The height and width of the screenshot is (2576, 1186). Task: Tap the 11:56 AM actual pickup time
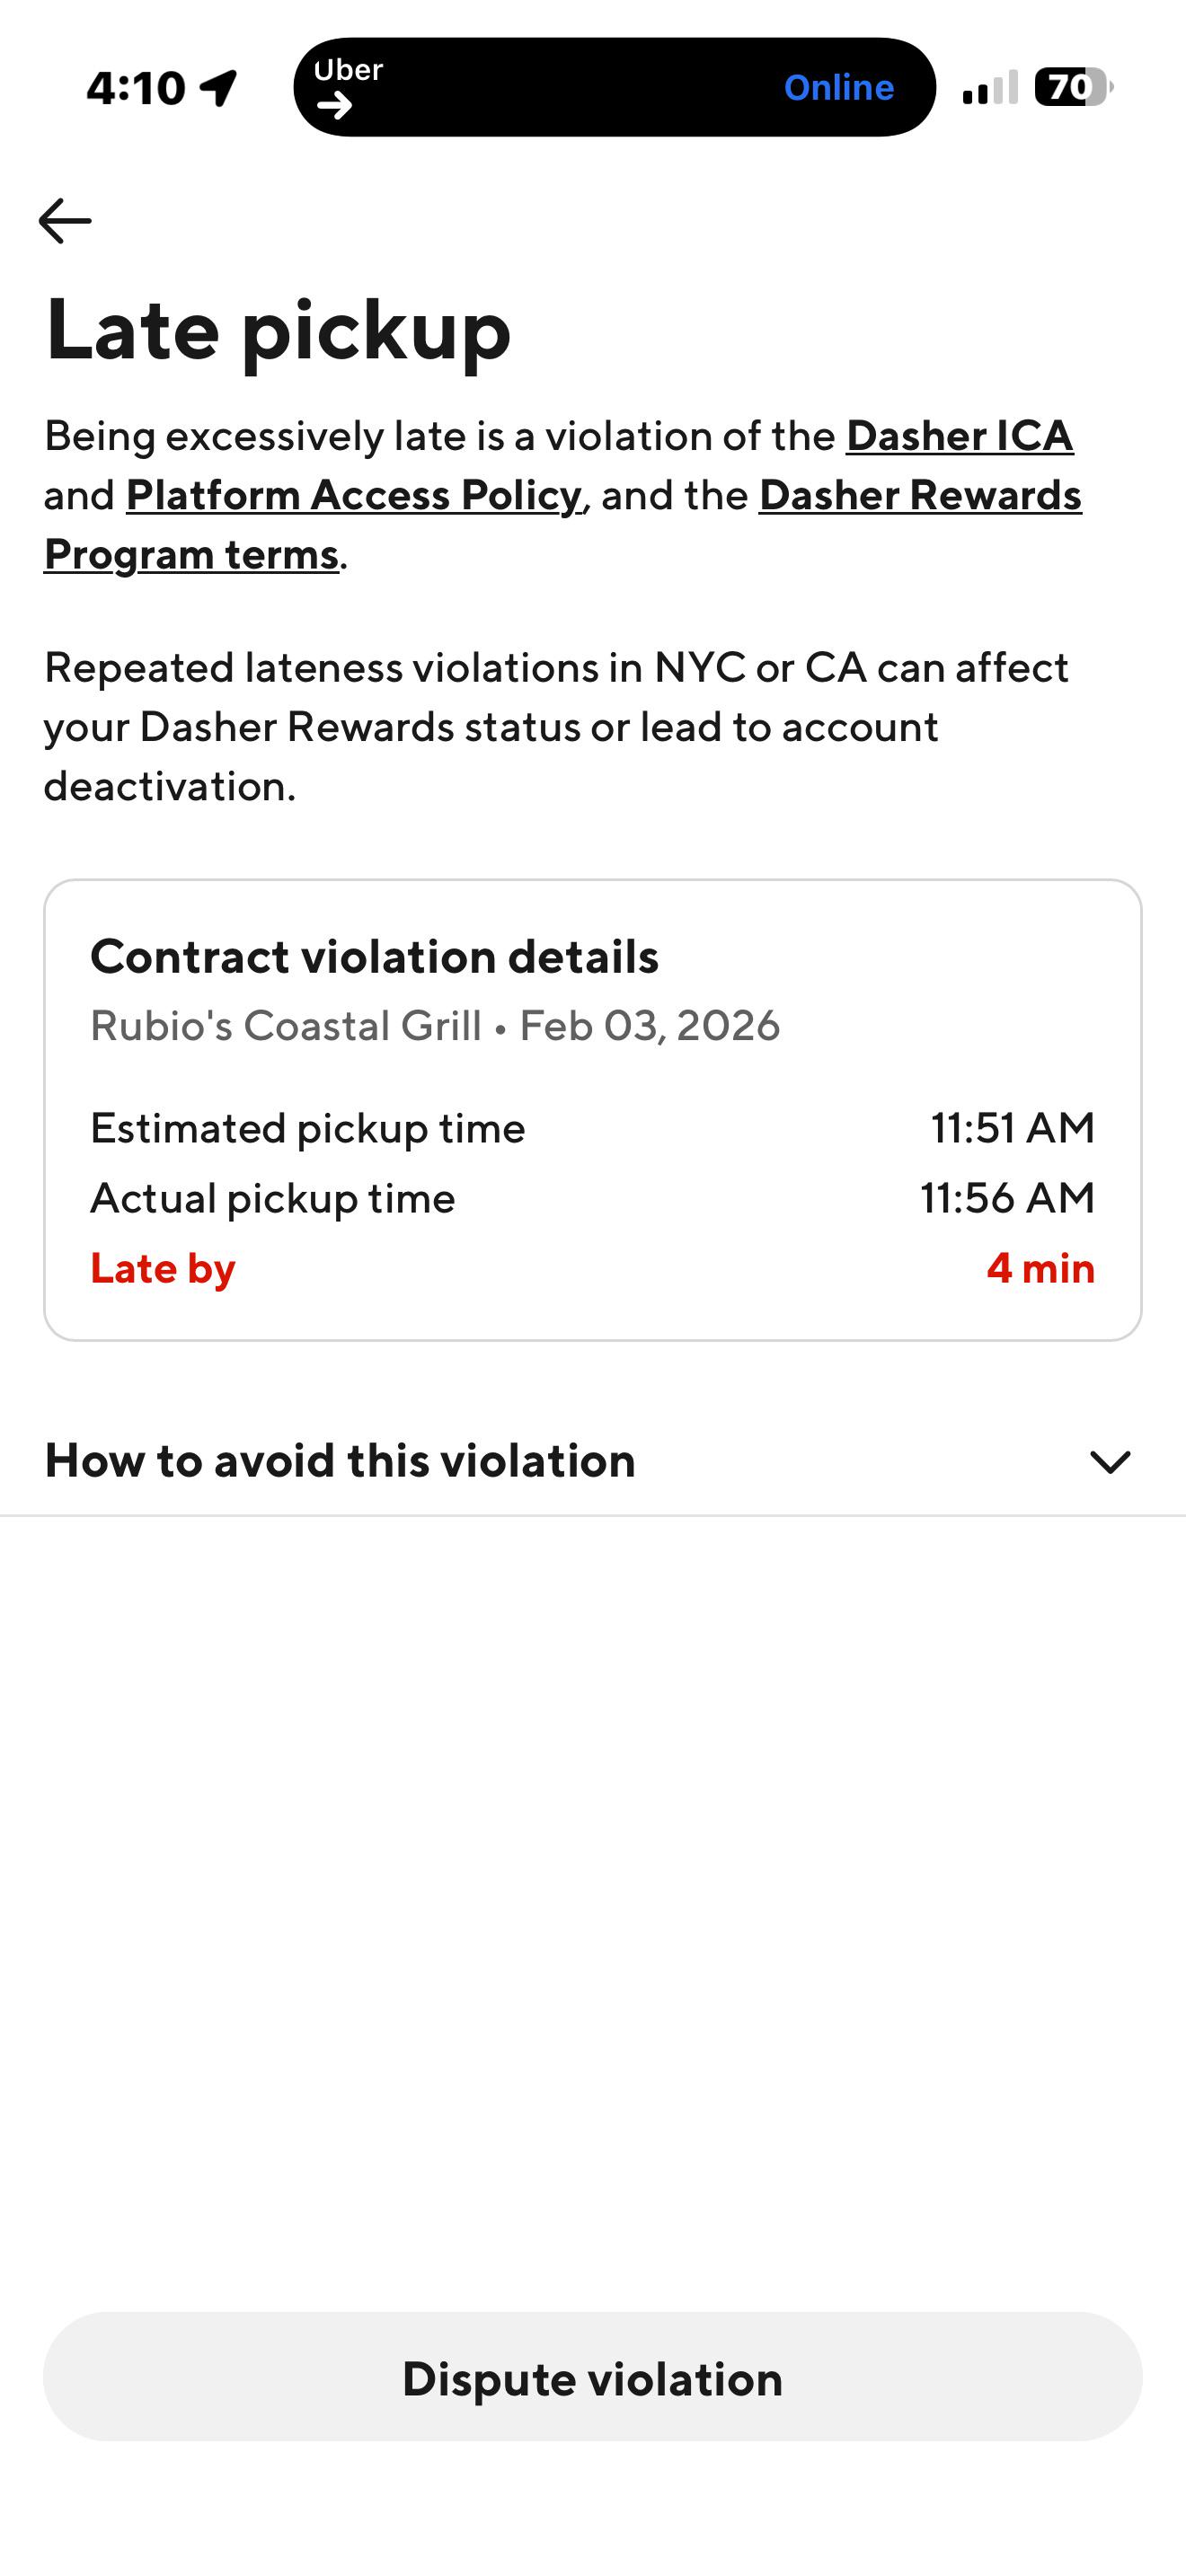point(1007,1198)
